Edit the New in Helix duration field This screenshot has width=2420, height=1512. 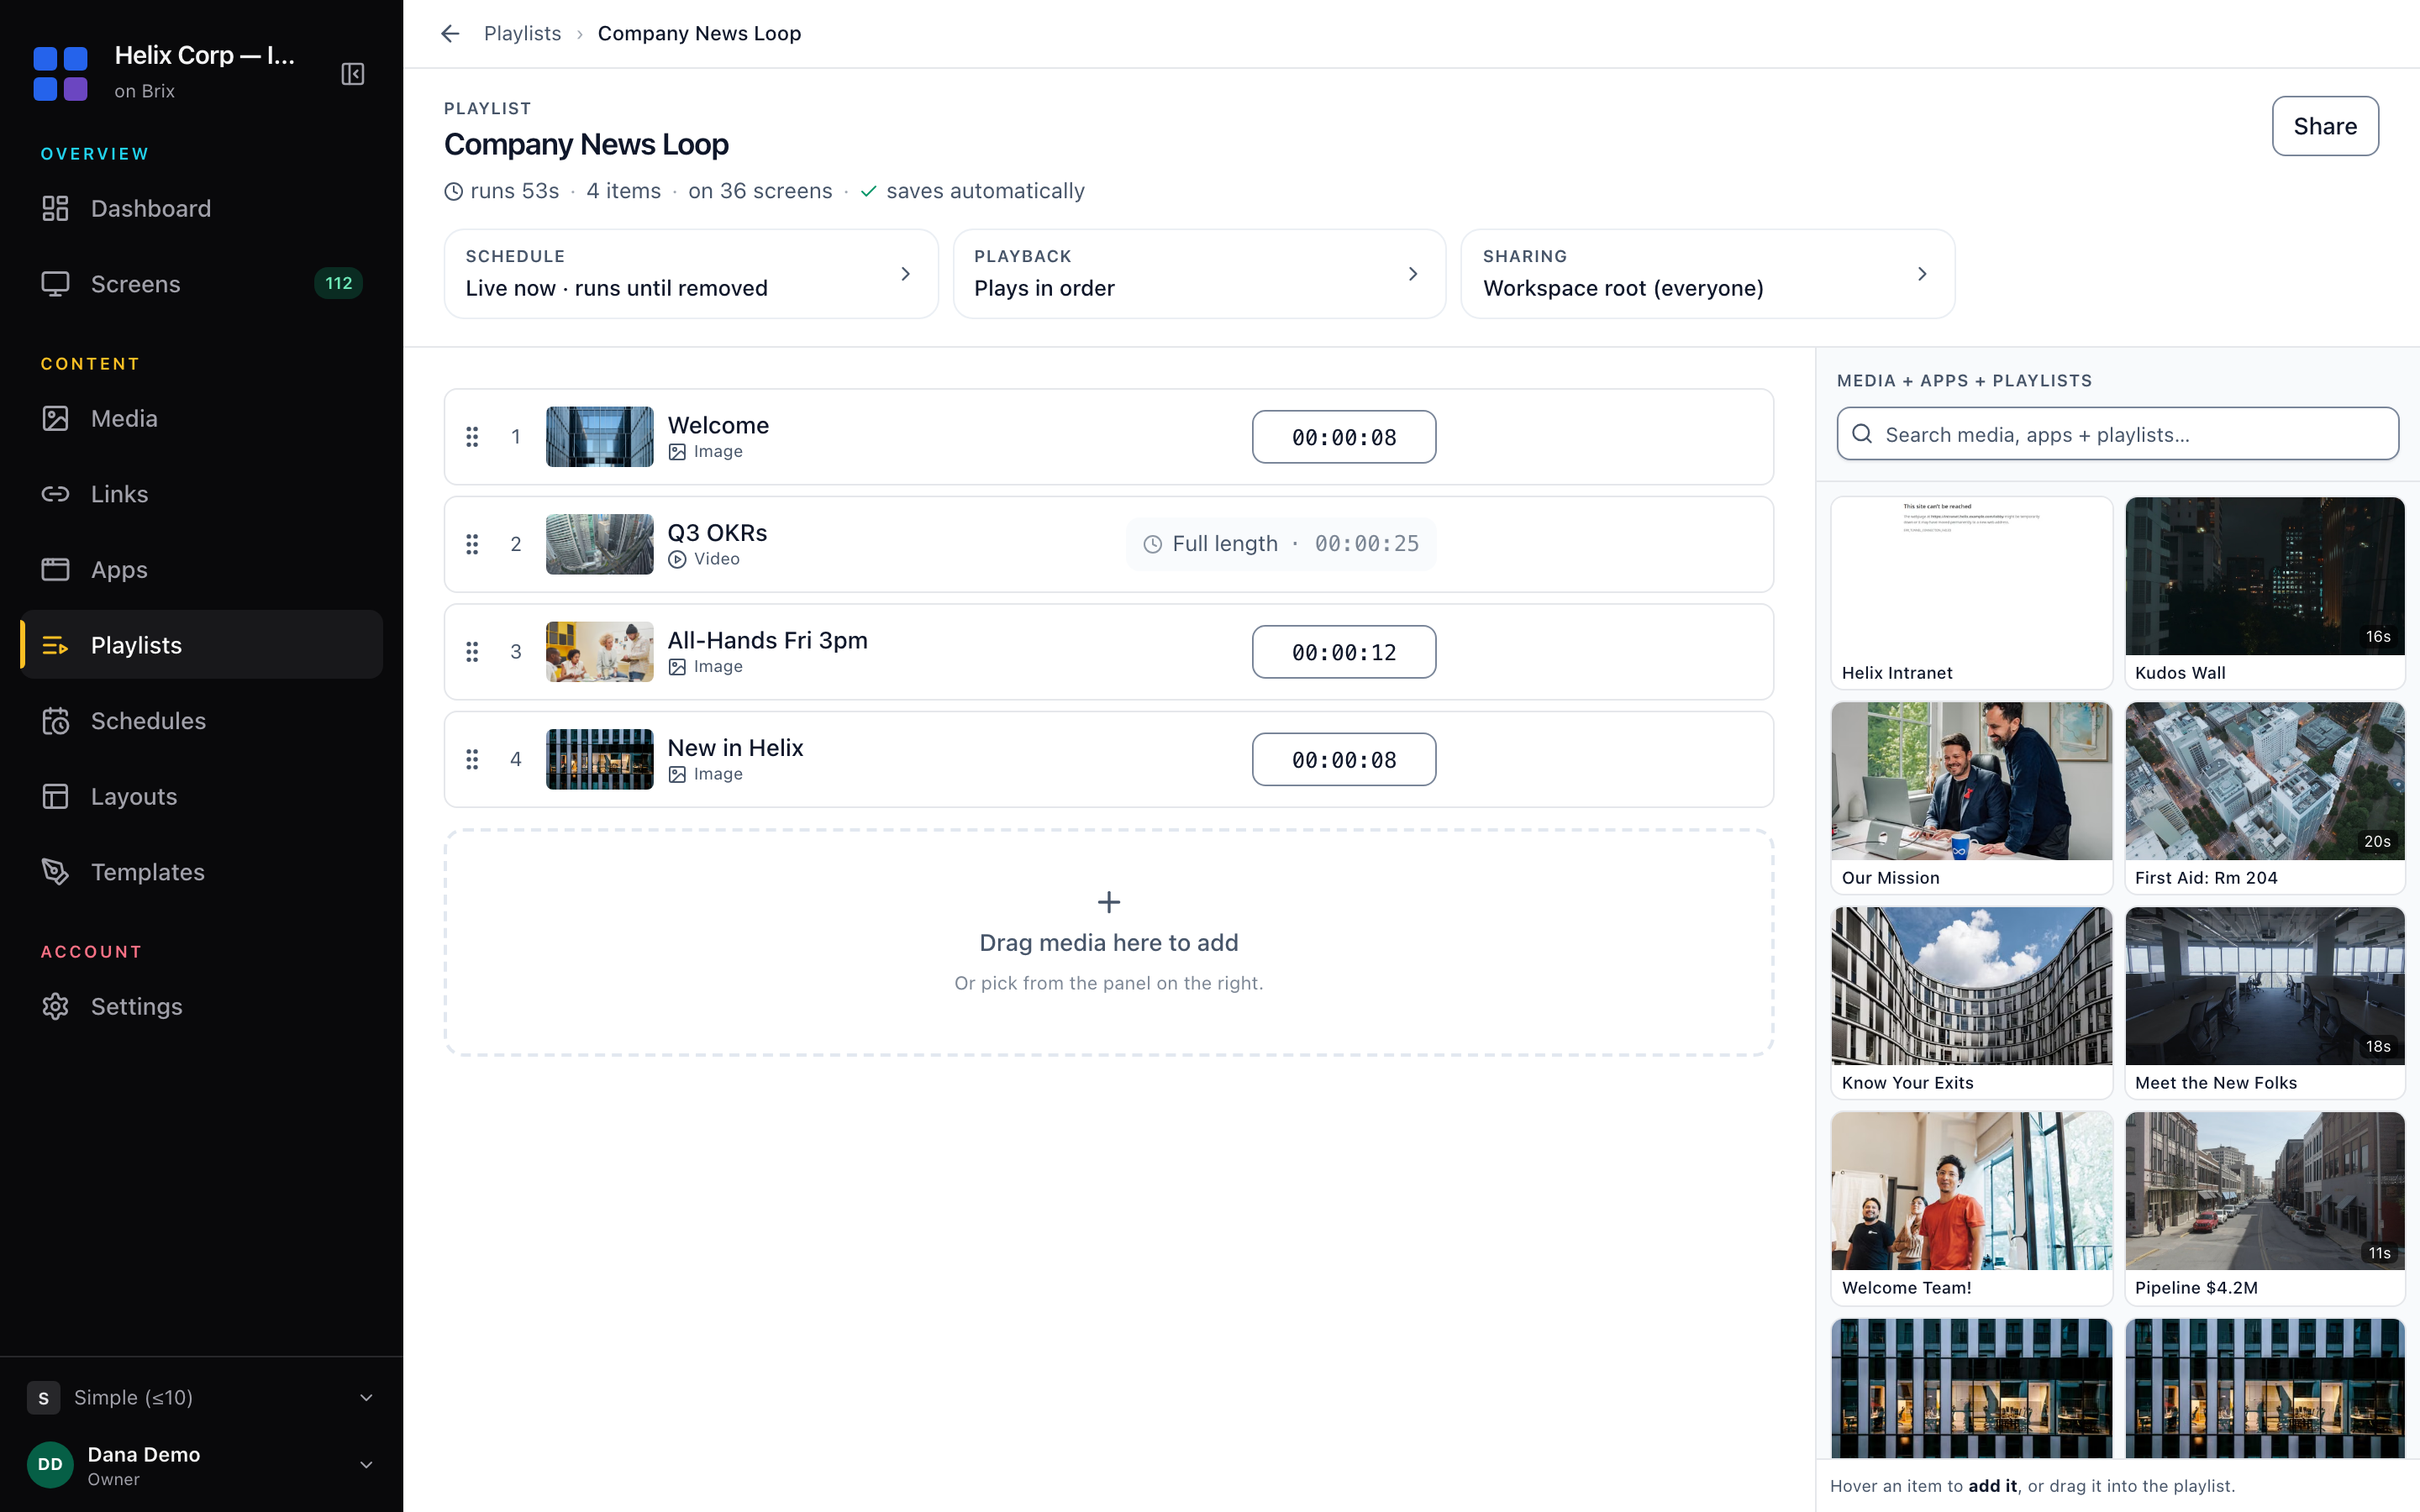click(x=1344, y=759)
